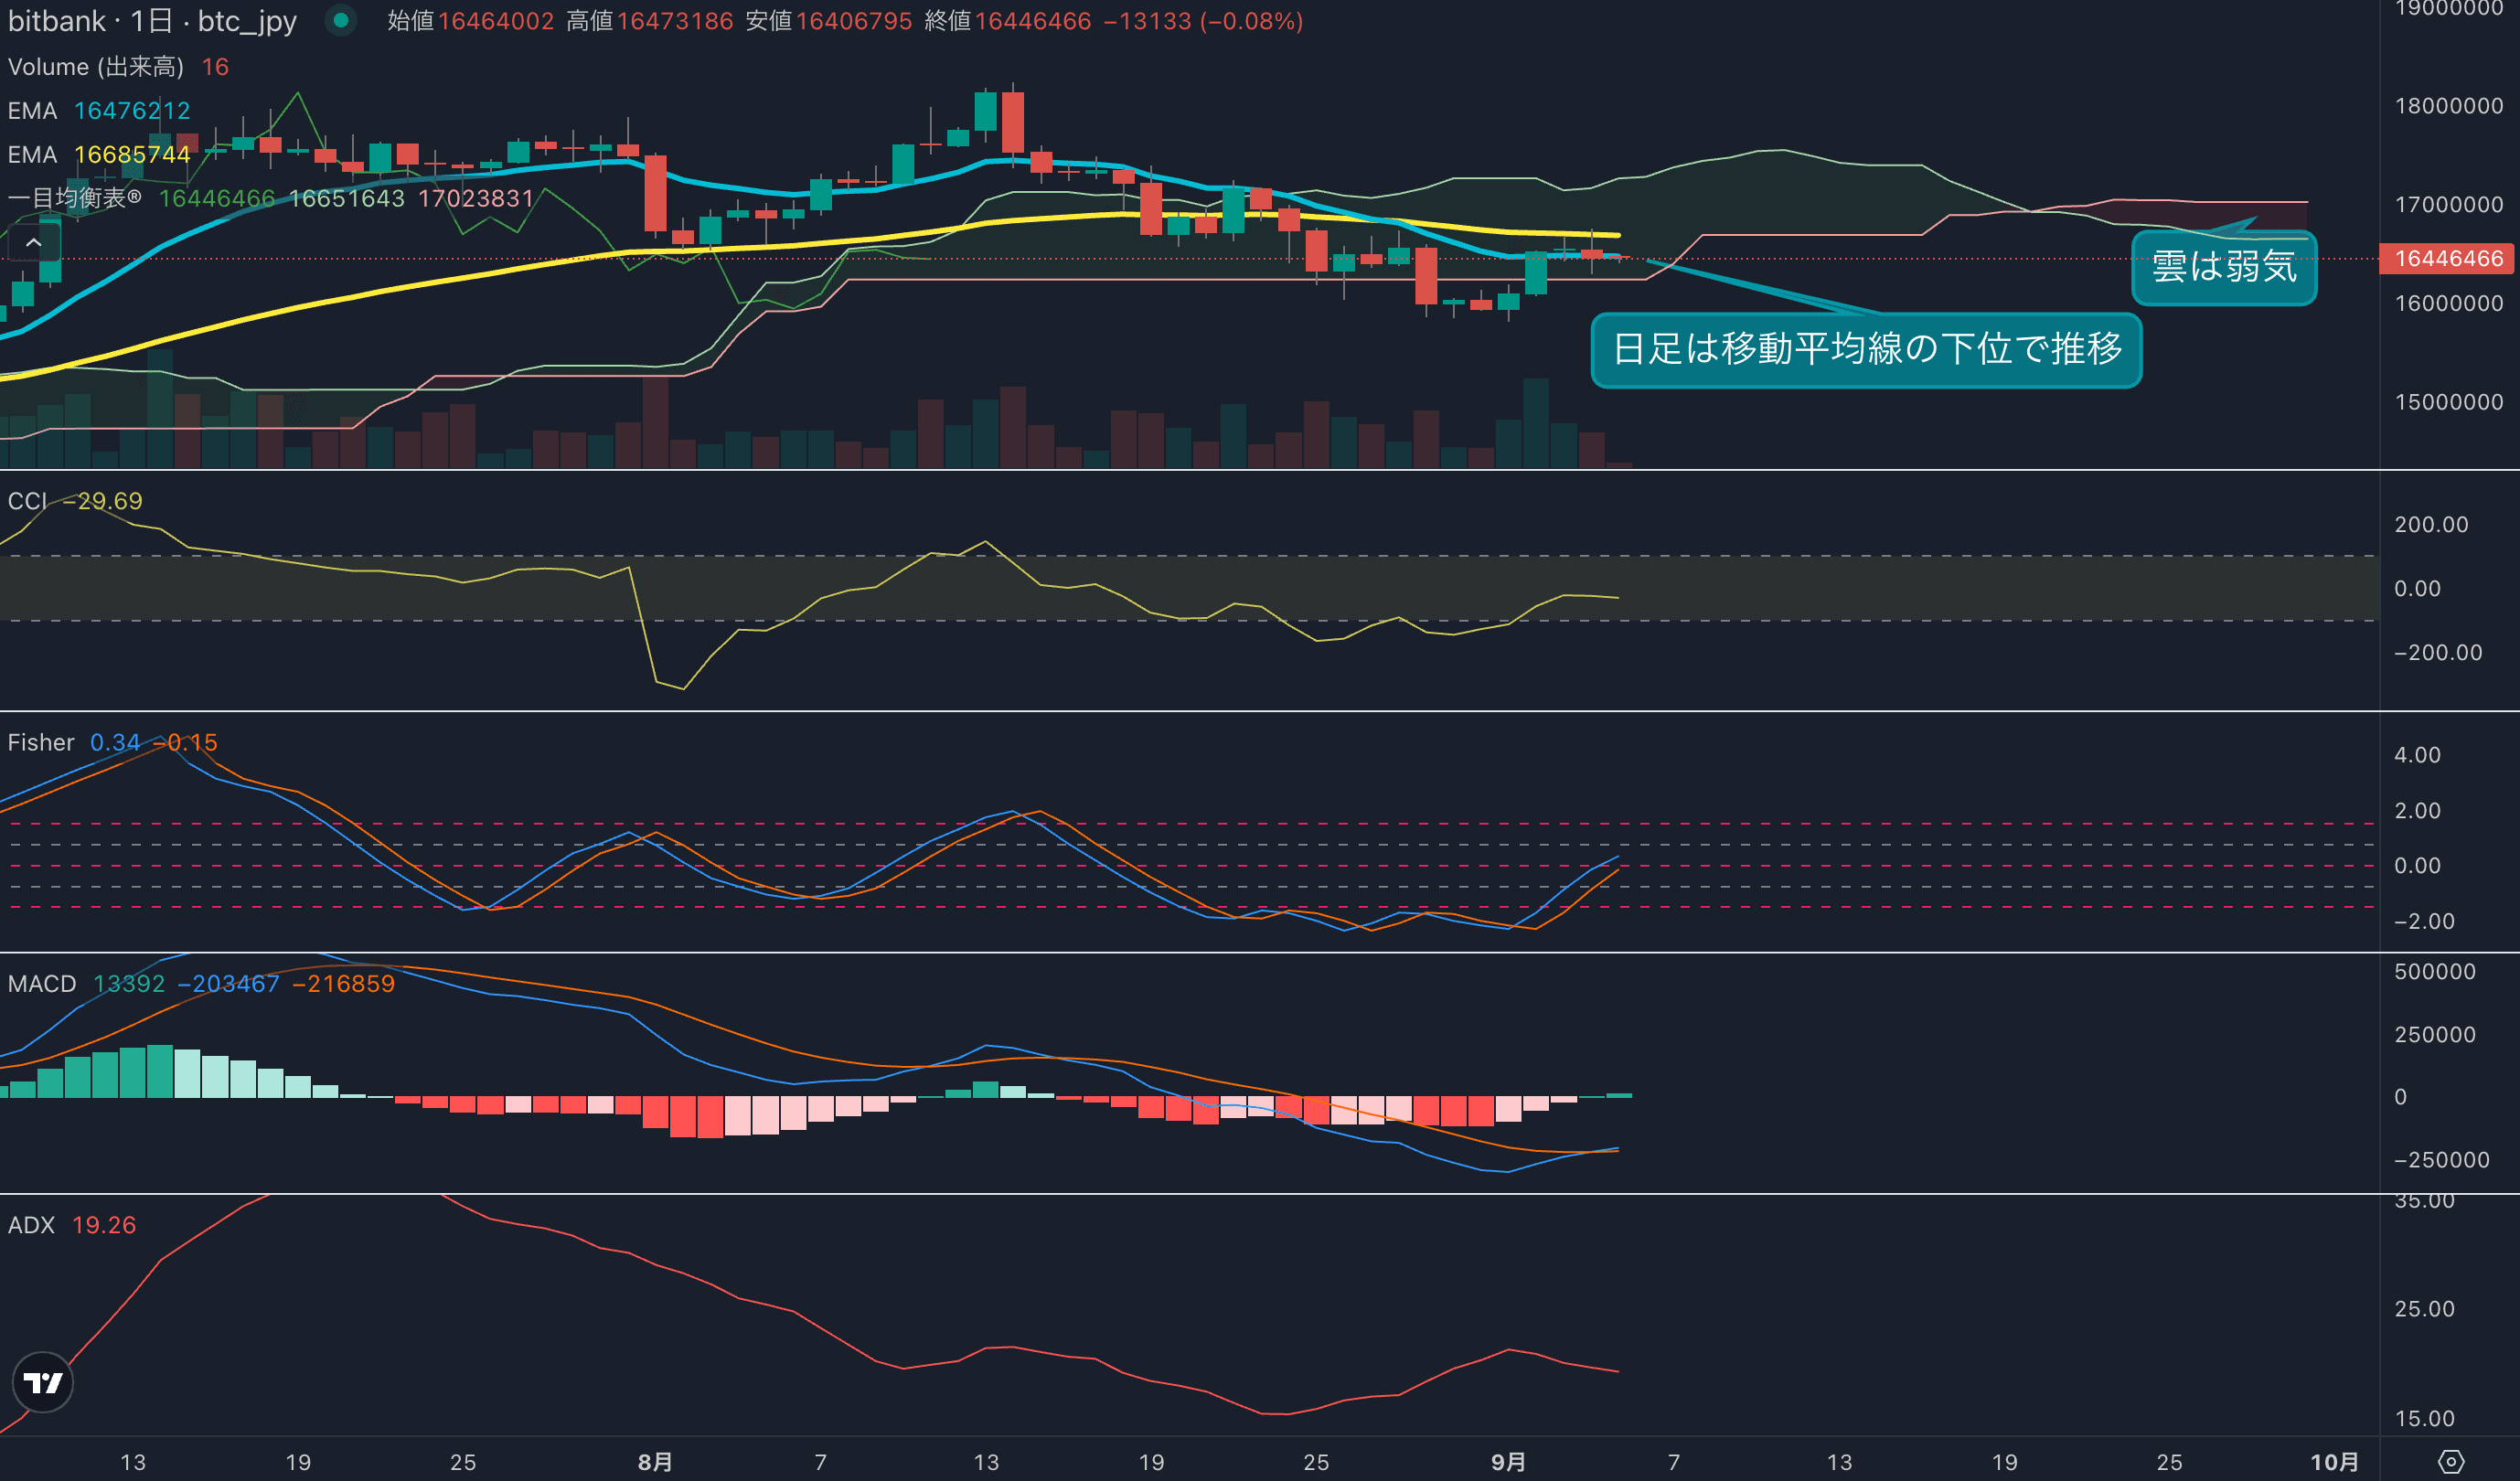Screen dimensions: 2520x1481
Task: Click the 雲は弱気 annotation callout
Action: 2223,267
